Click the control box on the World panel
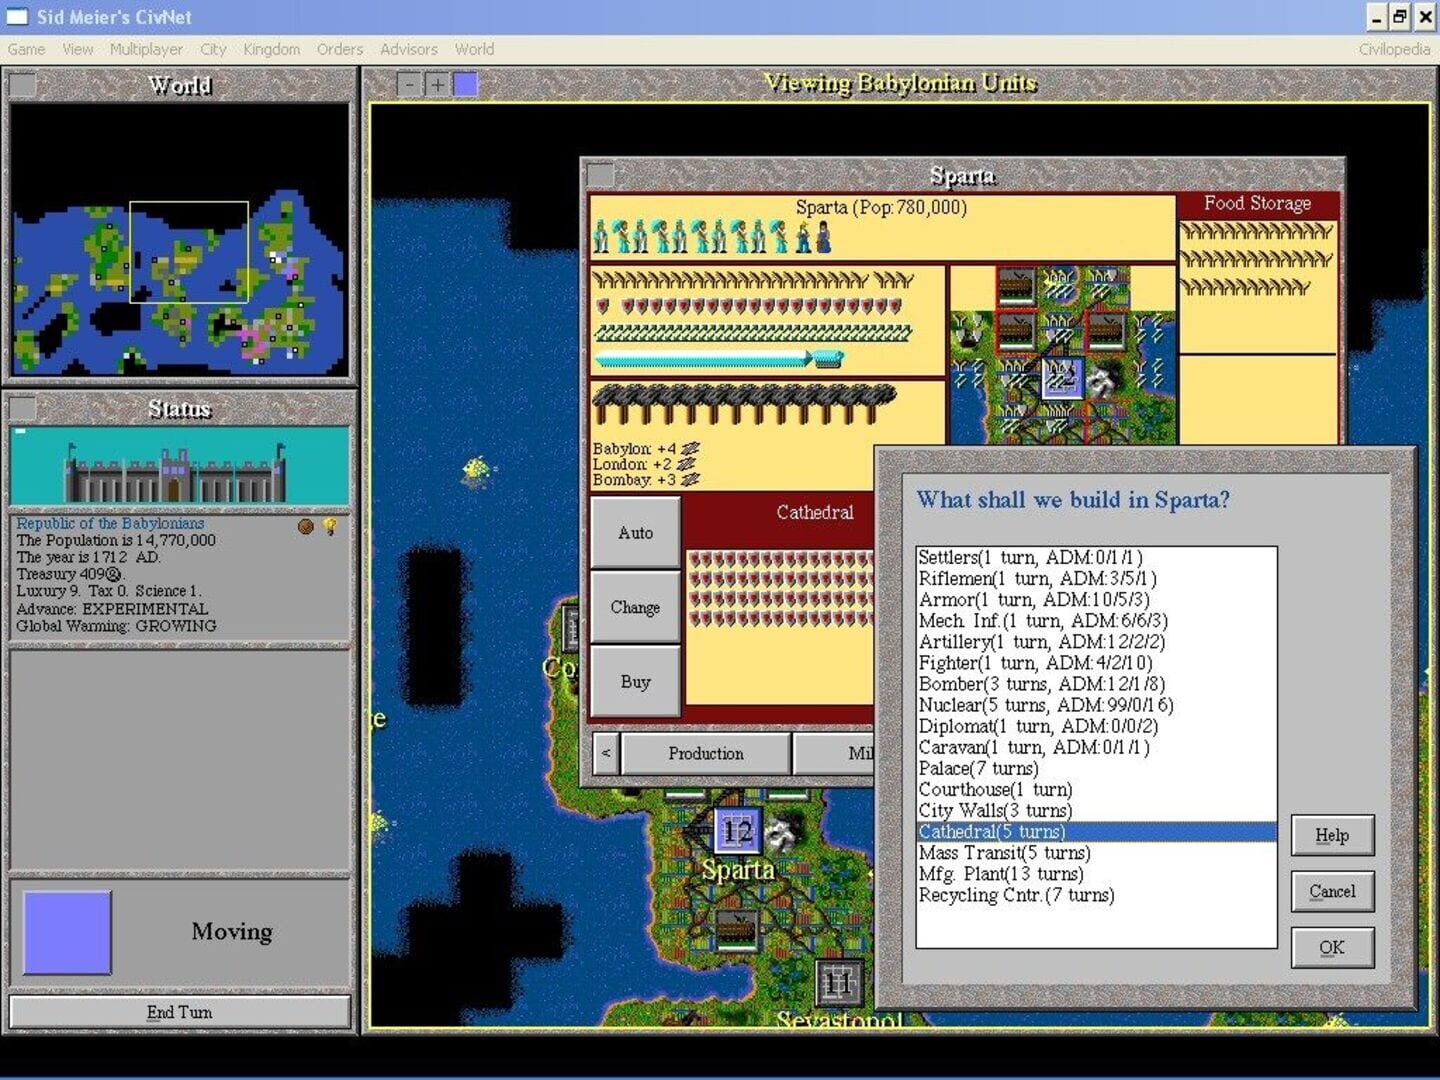 click(x=22, y=86)
